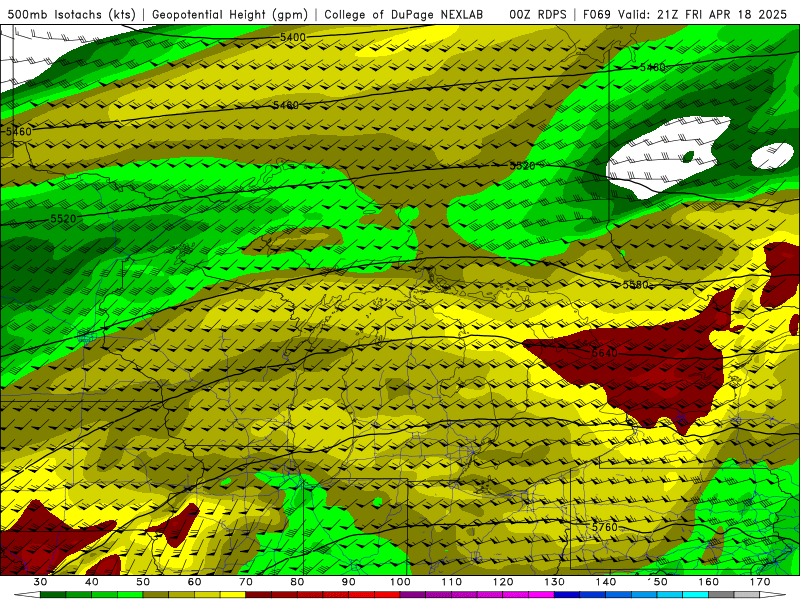
Task: Click the 60 value on the color scale
Action: [194, 582]
